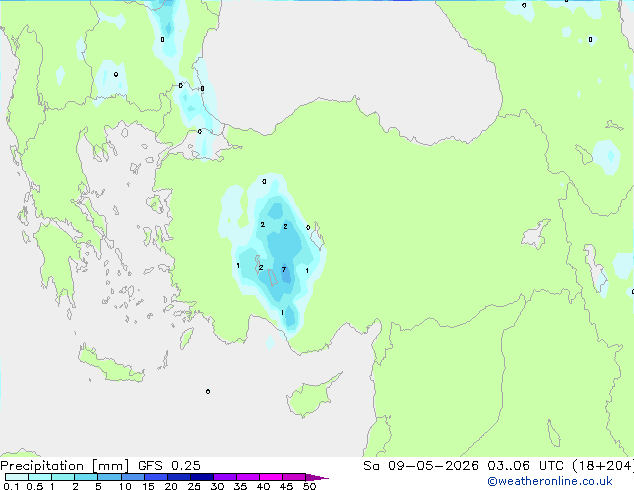Select the 2–5 mm legend color swatch
Screen dimensions: 634x490
86,477
